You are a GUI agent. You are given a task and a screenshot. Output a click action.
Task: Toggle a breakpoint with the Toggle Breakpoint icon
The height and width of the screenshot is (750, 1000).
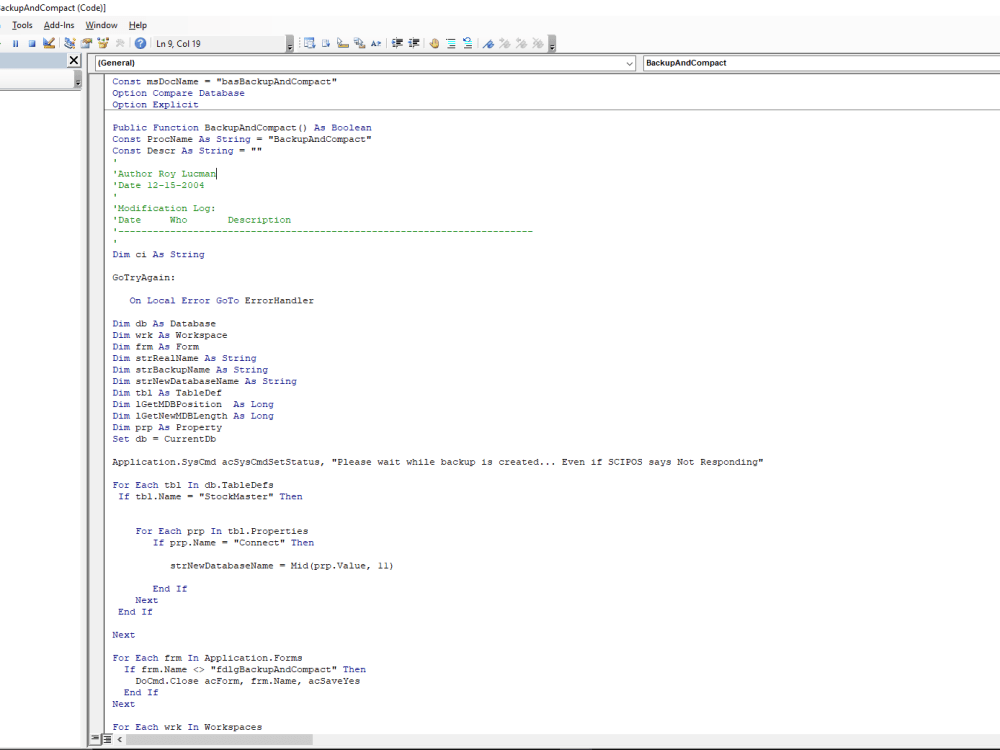click(x=434, y=43)
